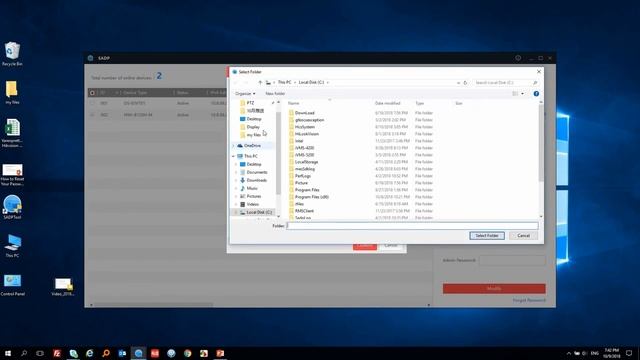Image resolution: width=640 pixels, height=360 pixels.
Task: Click the blue Help icon in the dialog
Action: point(536,93)
